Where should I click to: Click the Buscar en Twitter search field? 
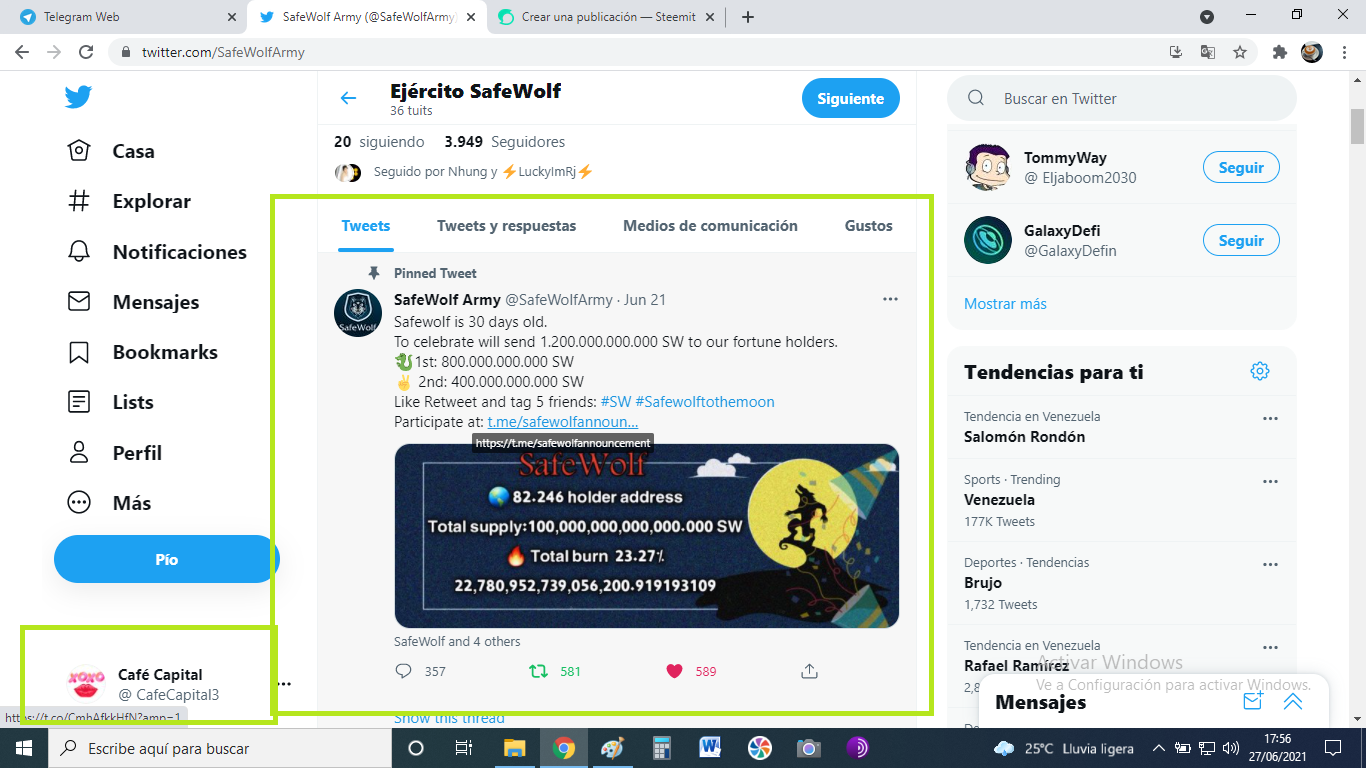click(x=1122, y=98)
